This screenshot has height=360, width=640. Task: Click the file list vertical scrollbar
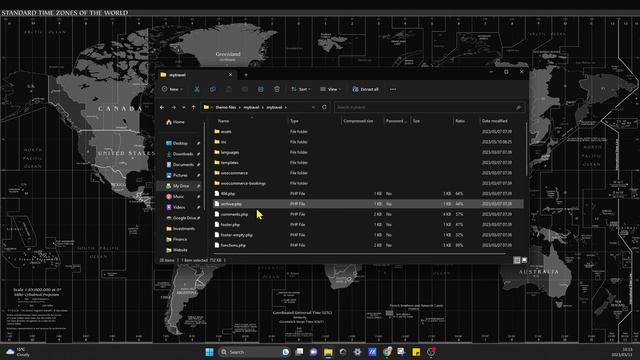[526, 149]
